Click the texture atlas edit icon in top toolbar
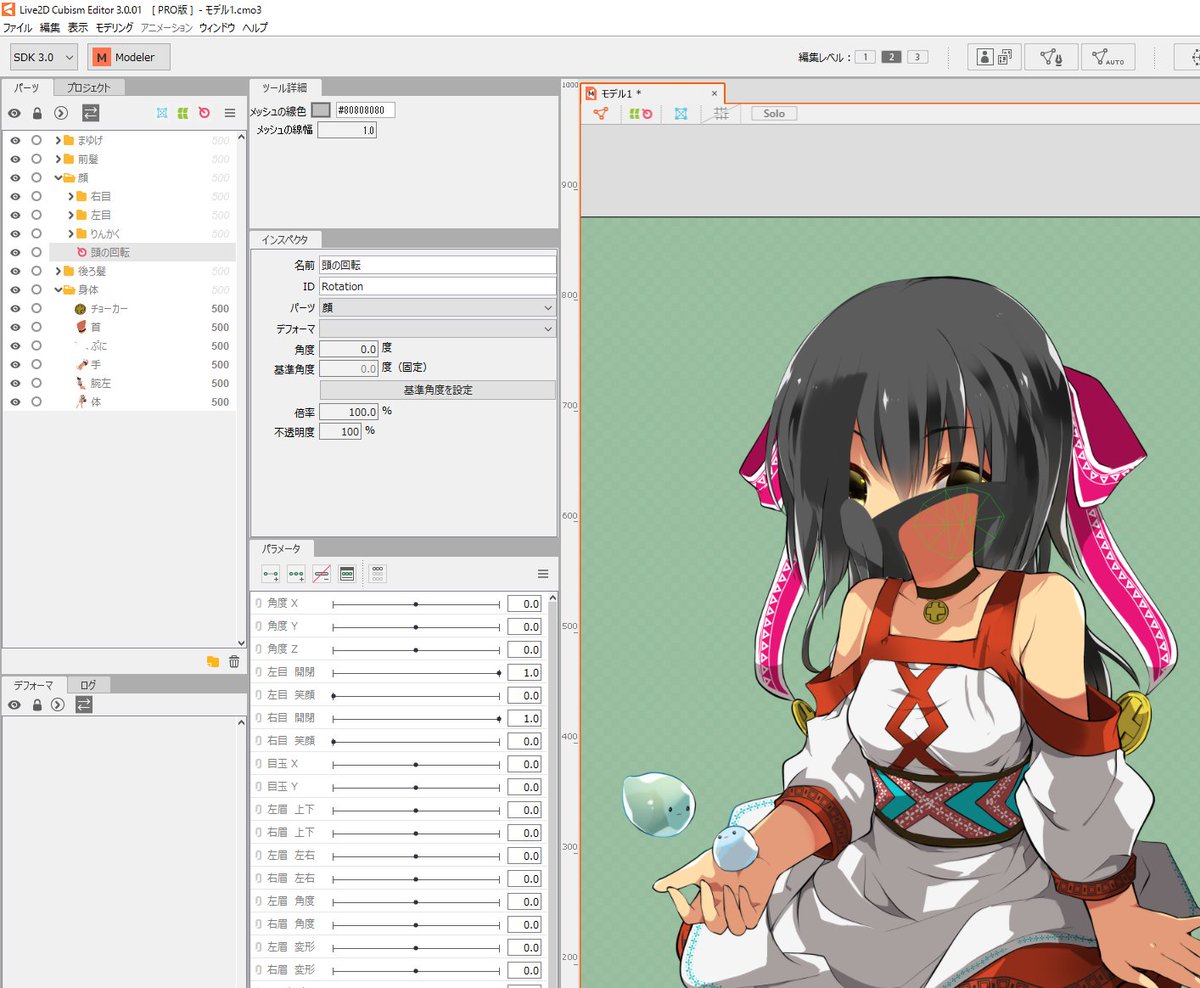The height and width of the screenshot is (988, 1200). (x=994, y=57)
